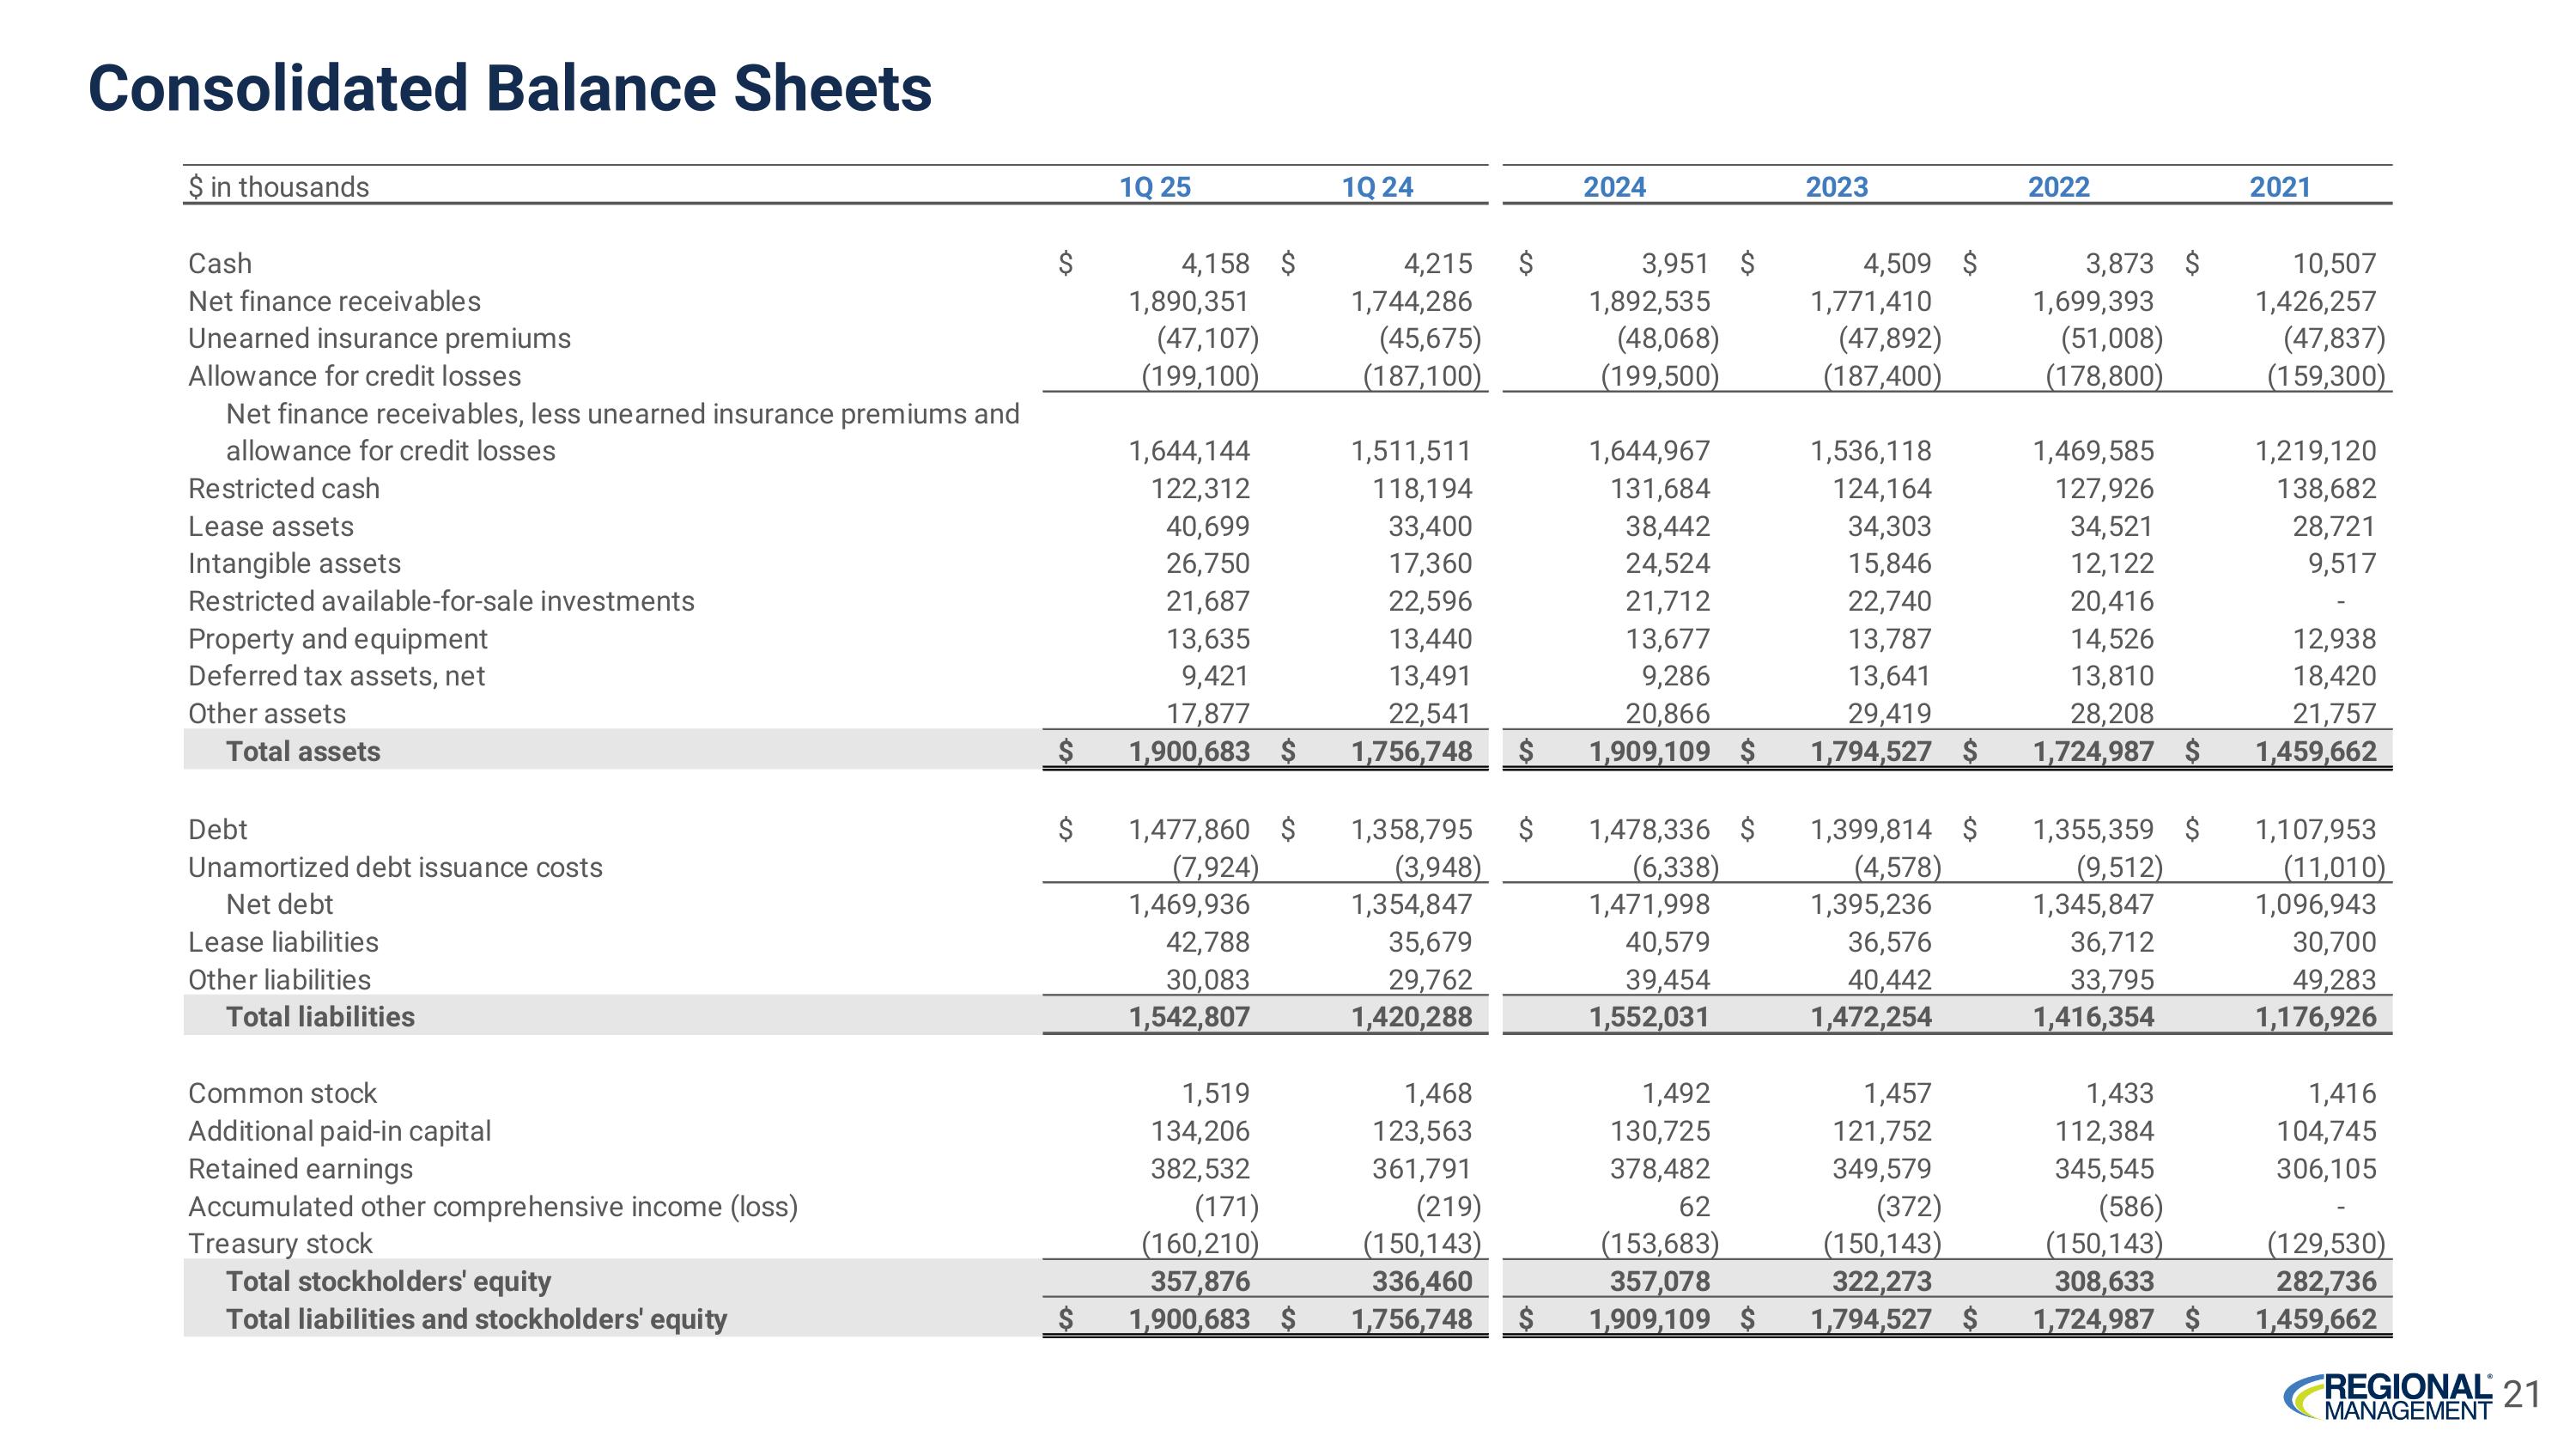This screenshot has width=2576, height=1449.
Task: Click the Debt row label
Action: [x=217, y=829]
